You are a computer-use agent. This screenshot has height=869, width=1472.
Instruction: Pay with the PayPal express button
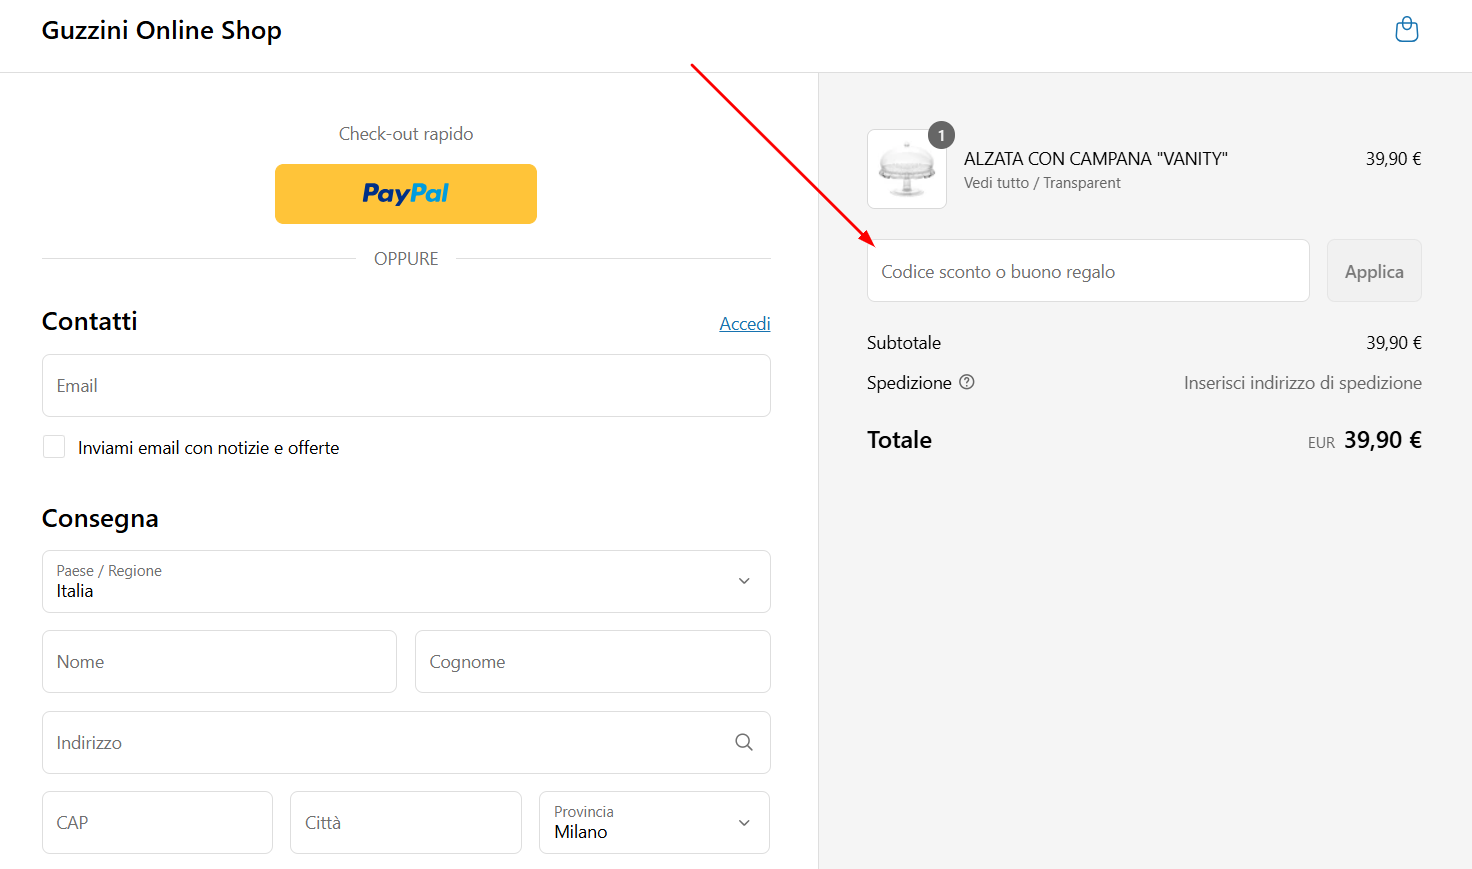405,194
